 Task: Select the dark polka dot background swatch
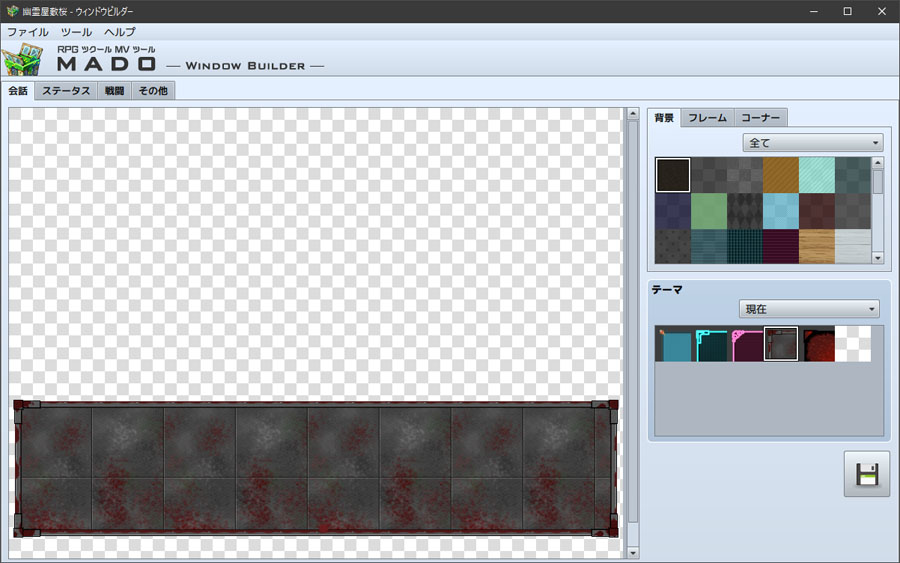[x=673, y=247]
